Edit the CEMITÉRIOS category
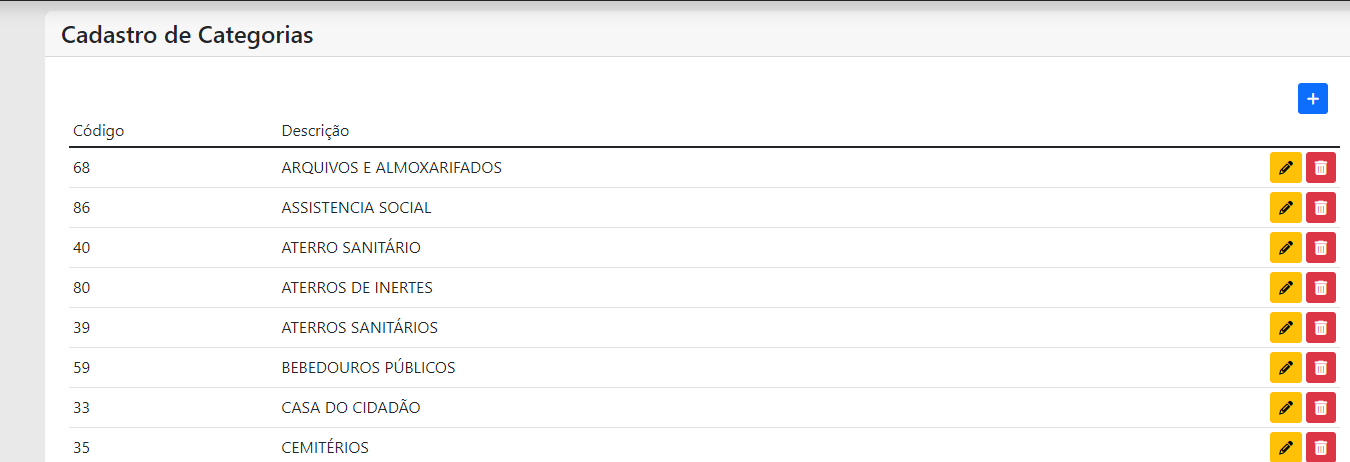 click(1286, 447)
